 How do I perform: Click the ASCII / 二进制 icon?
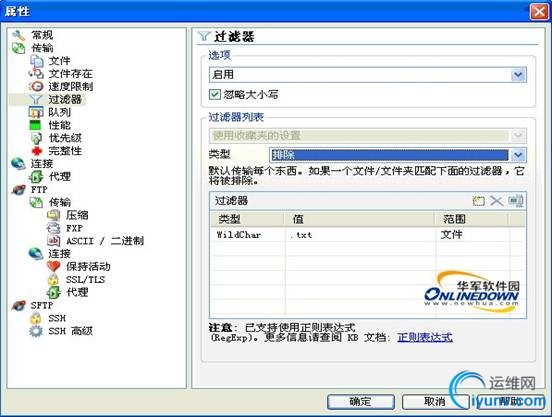coord(54,241)
